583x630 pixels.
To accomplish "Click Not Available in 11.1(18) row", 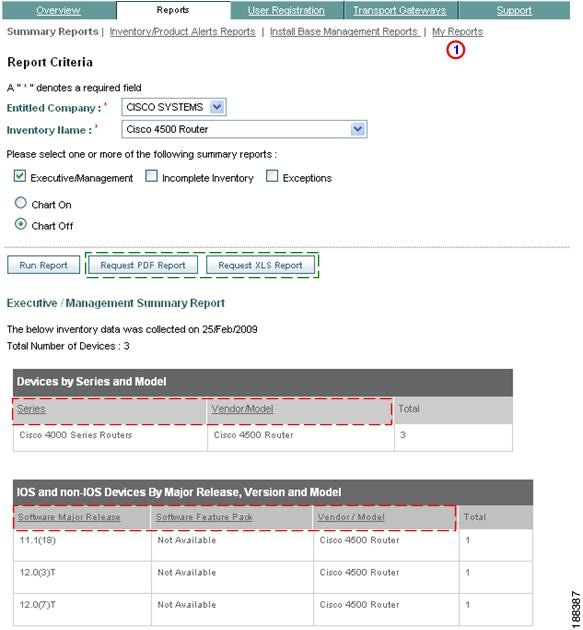I will [187, 540].
